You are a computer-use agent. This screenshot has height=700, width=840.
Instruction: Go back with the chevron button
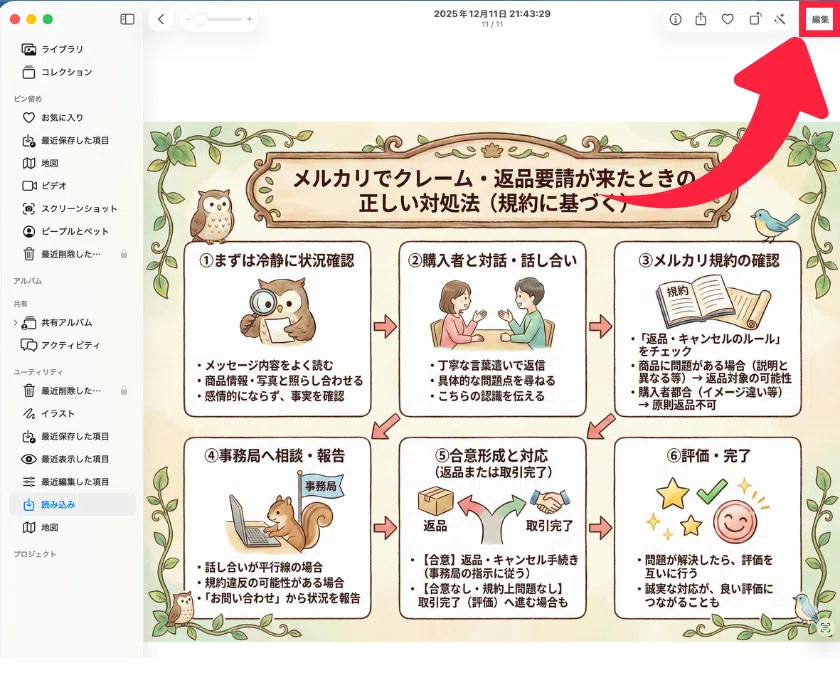[161, 19]
